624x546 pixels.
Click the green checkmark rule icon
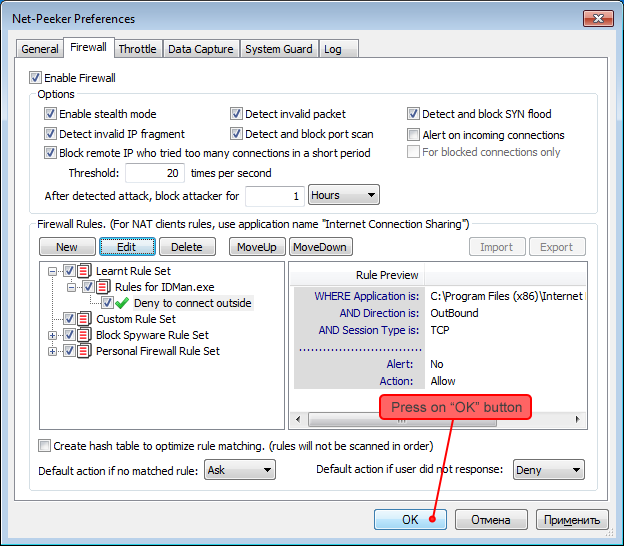(122, 303)
